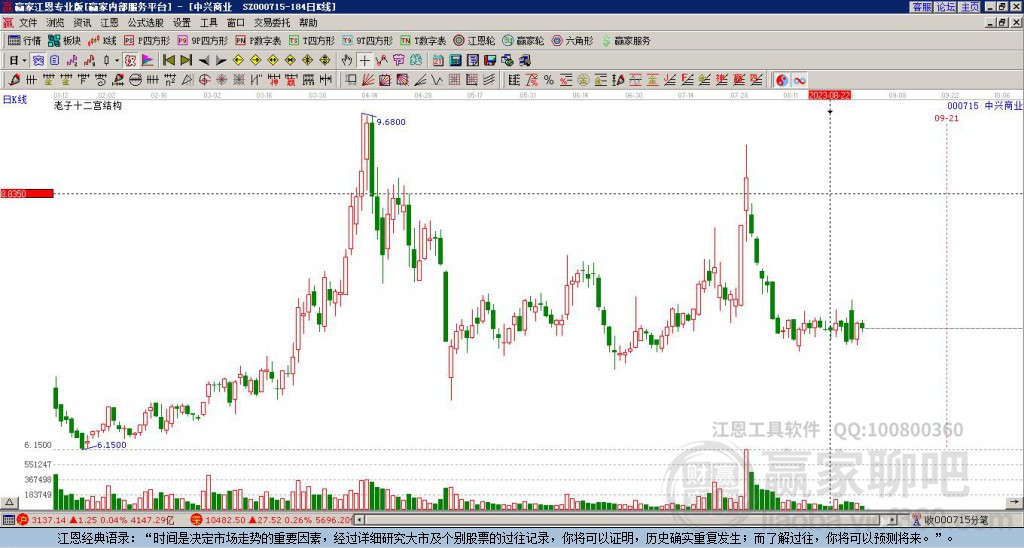Screen dimensions: 1024x548
Task: Open the P数字表 tool
Action: (x=258, y=40)
